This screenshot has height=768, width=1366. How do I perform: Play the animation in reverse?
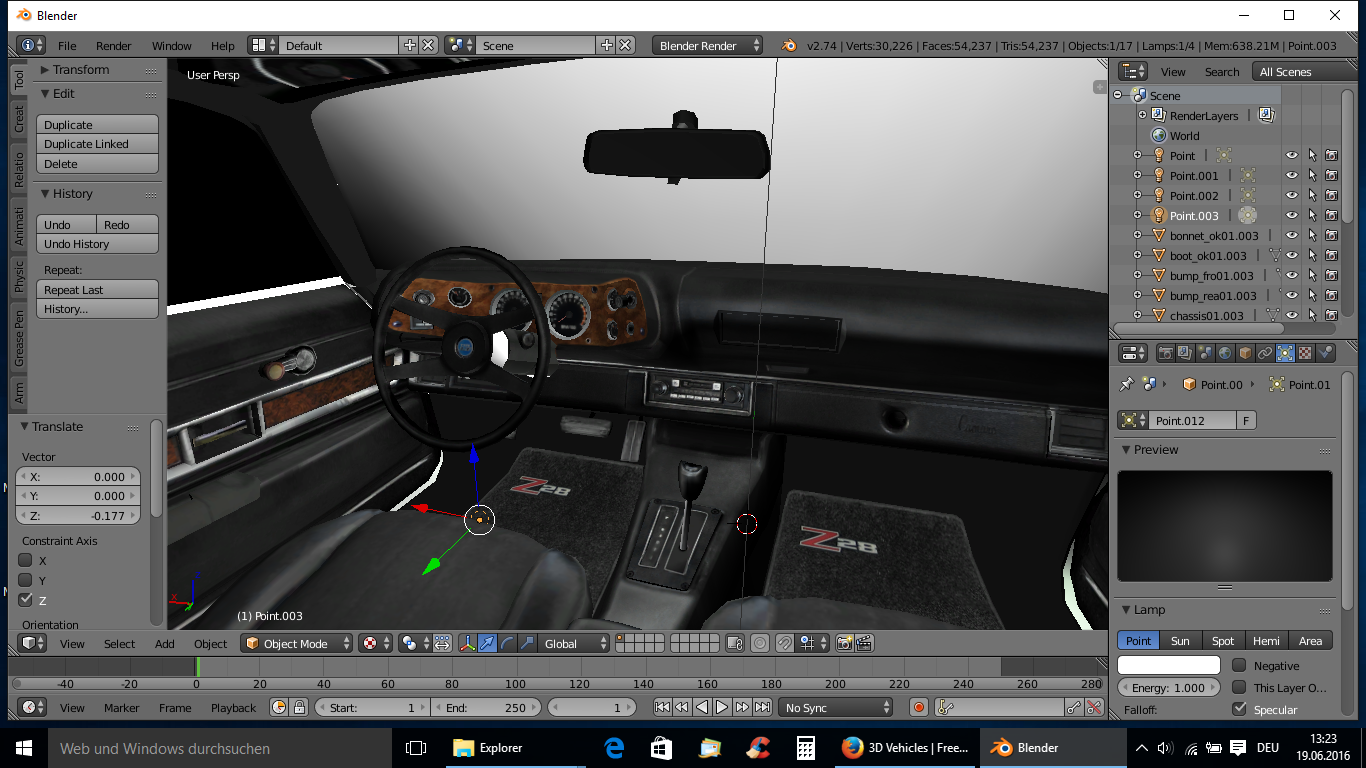tap(702, 707)
